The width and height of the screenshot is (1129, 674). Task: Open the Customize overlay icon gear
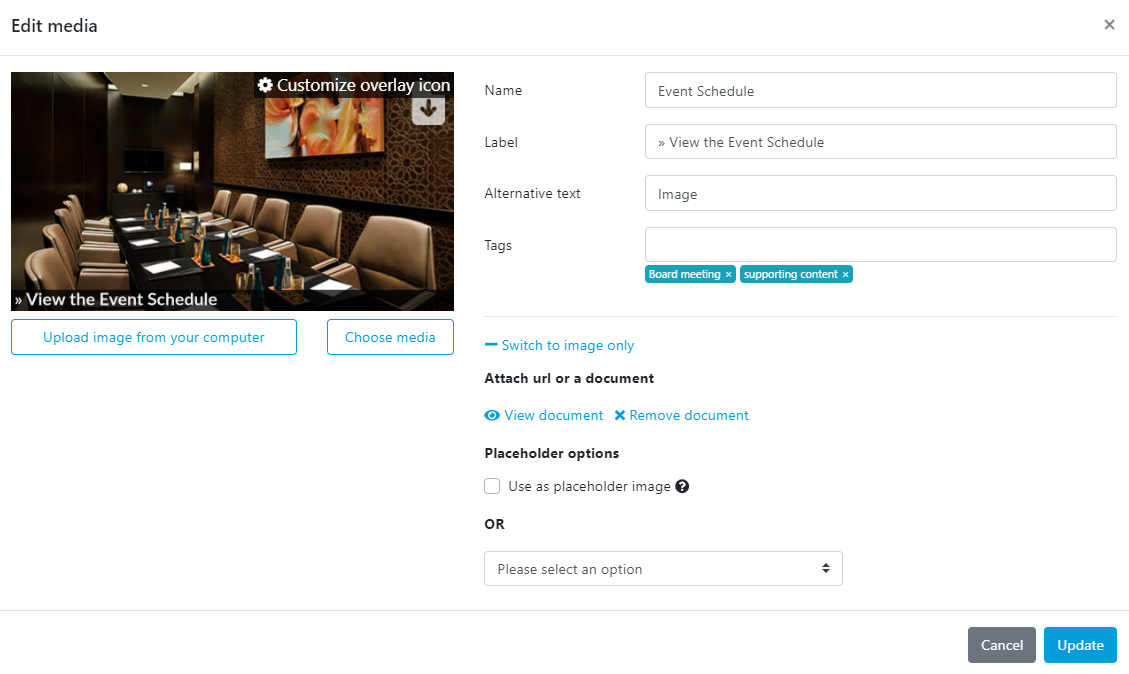coord(265,85)
